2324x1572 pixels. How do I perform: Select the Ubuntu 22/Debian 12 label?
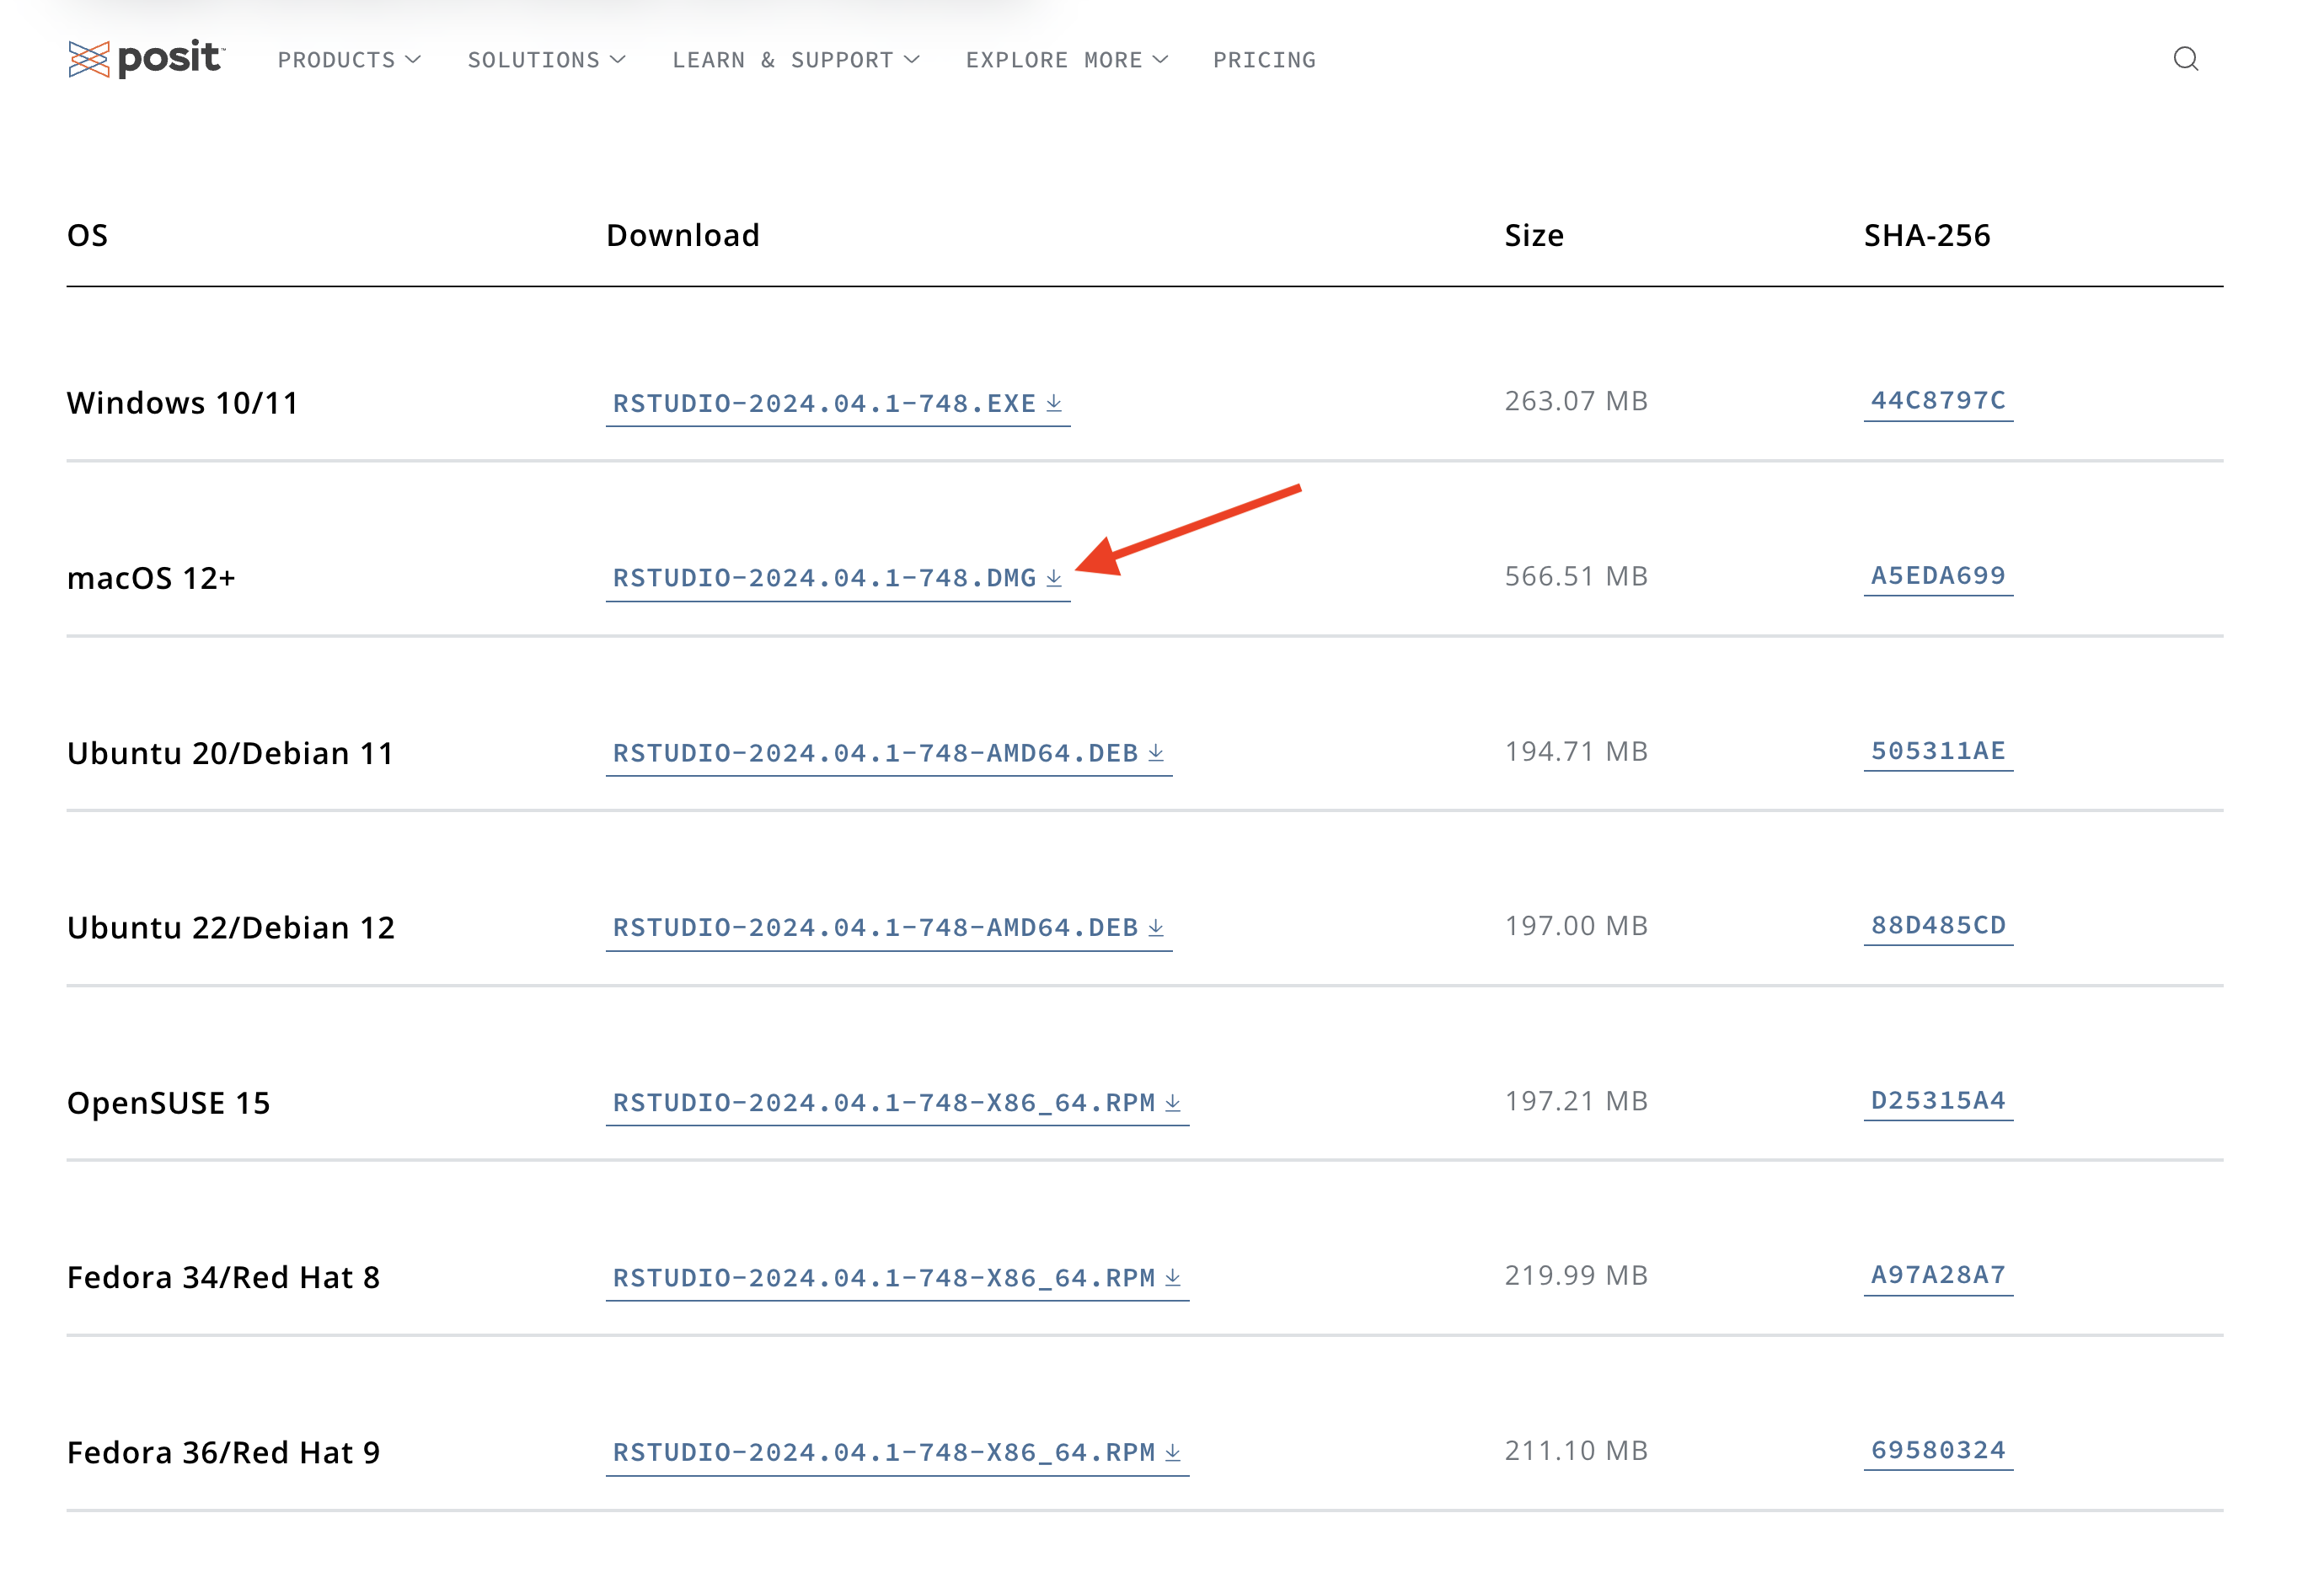click(230, 928)
